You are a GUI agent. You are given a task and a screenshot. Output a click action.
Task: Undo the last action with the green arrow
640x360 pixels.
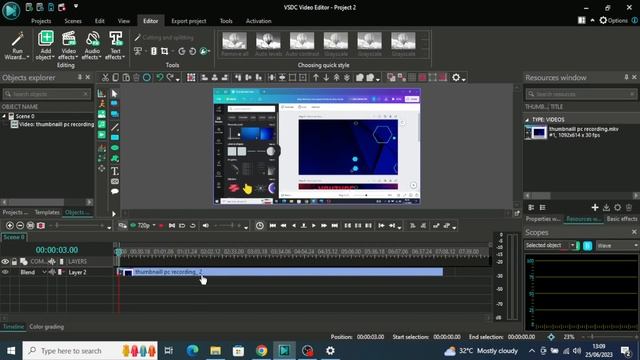point(160,77)
